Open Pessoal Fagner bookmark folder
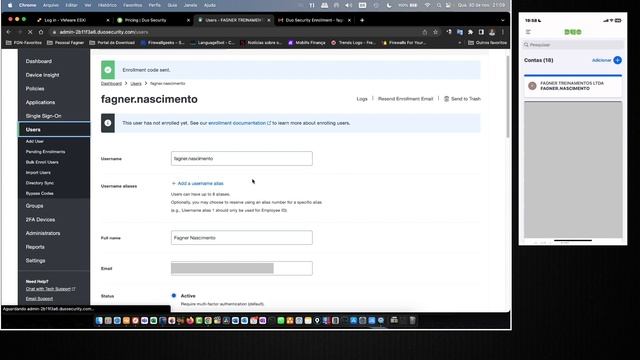This screenshot has width=640, height=360. click(65, 42)
